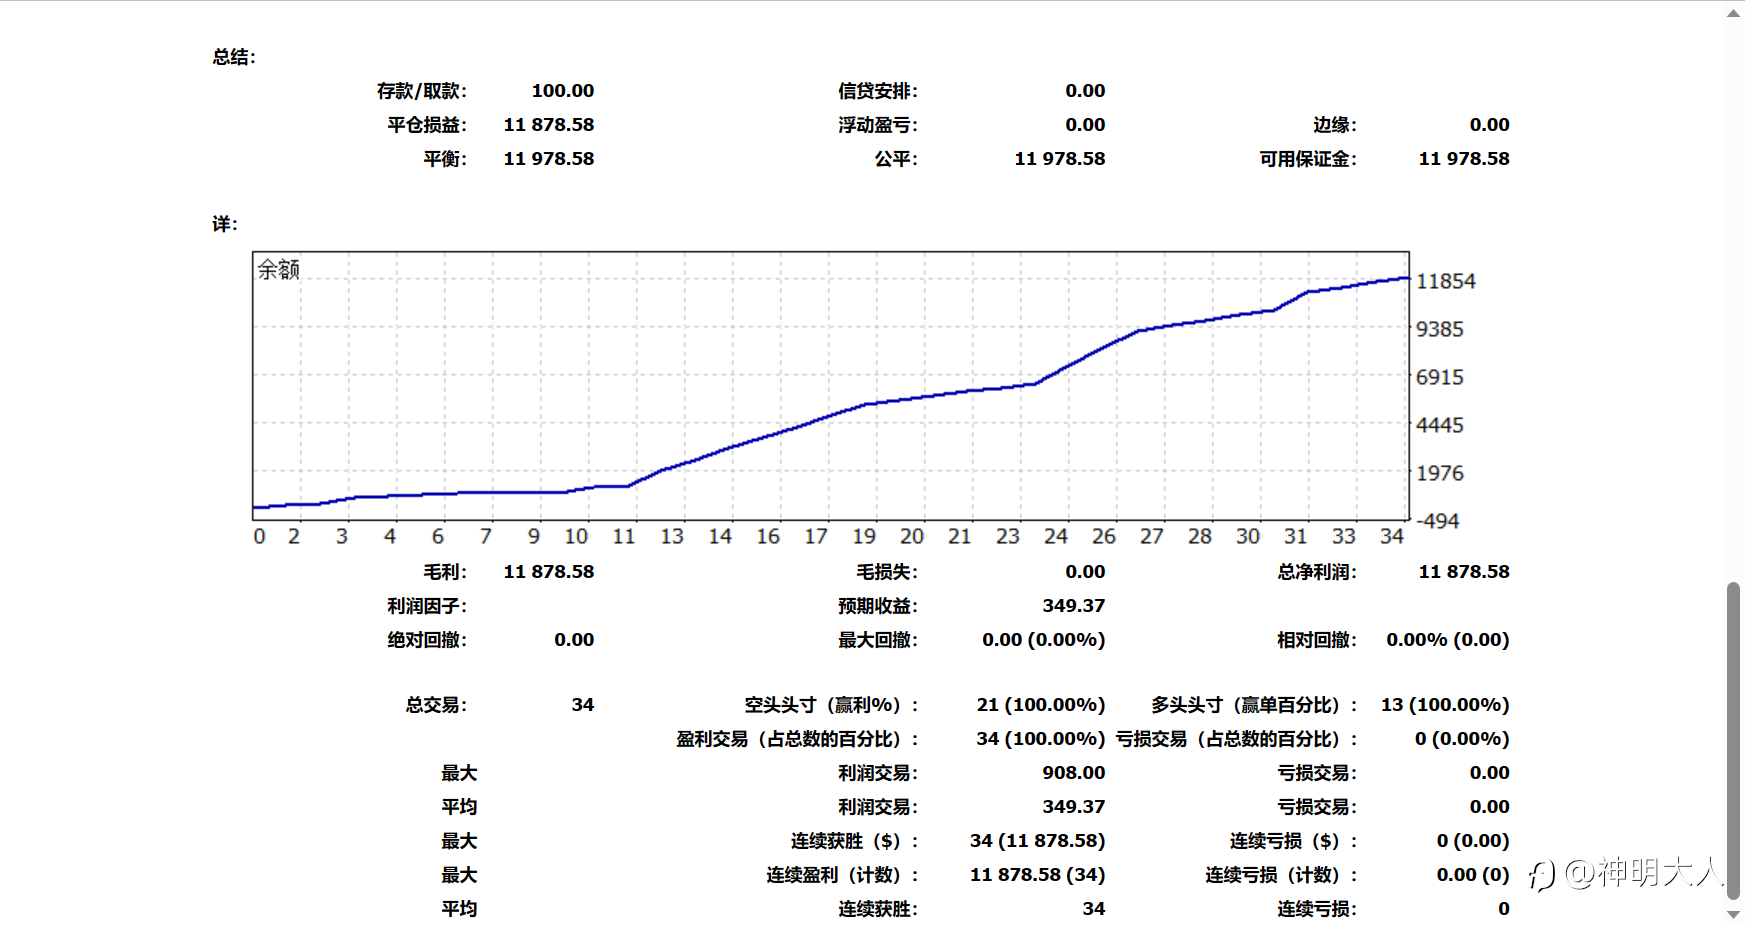The image size is (1745, 926).
Task: Click the 连续获胜 average label
Action: (878, 909)
